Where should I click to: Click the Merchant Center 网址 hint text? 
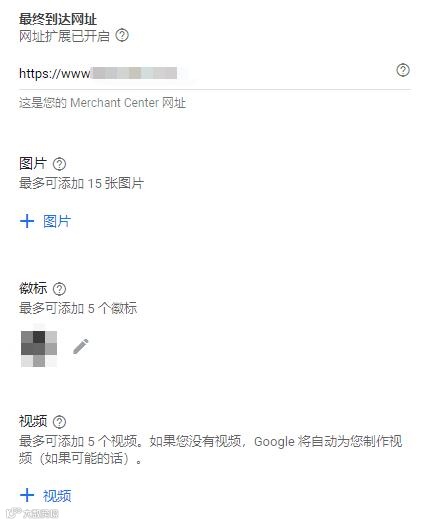coord(102,103)
